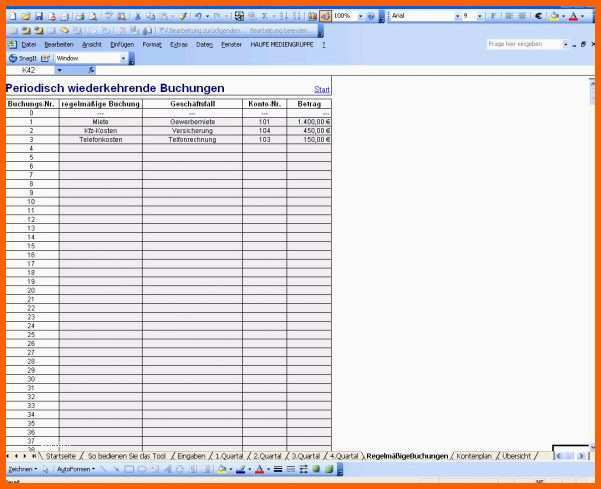
Task: Select the Rectangle shape tool in drawing toolbar
Action: [129, 469]
